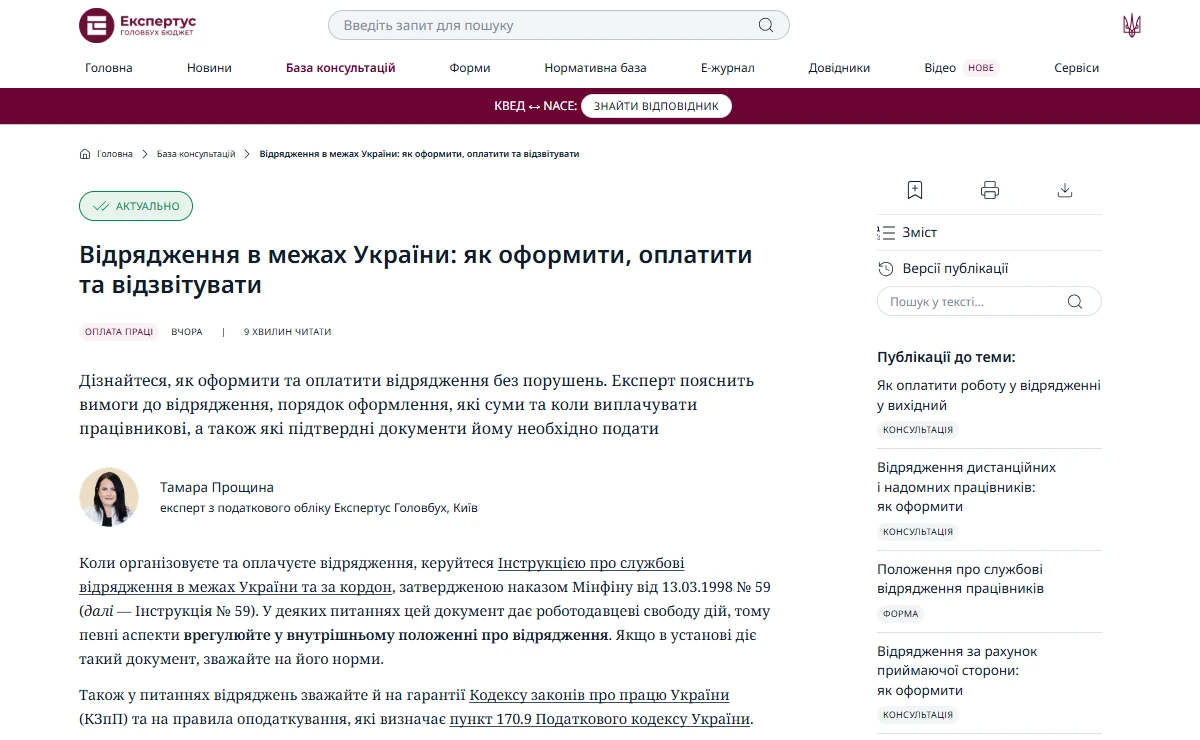
Task: Click 'Головна' breadcrumb link
Action: click(x=115, y=154)
